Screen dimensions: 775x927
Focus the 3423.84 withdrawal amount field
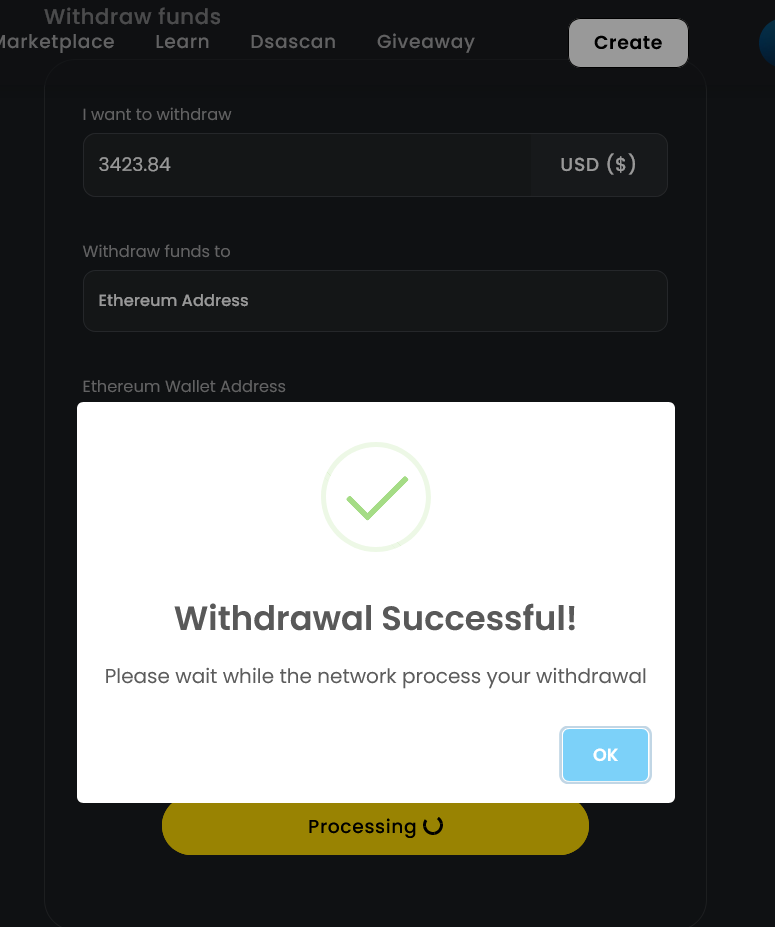click(x=307, y=164)
